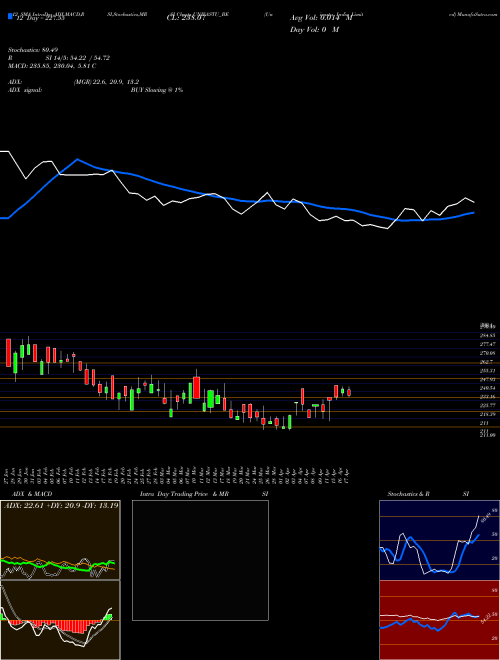Viewport: 500px width, 660px height.
Task: Select the 'ADX signal:' label
Action: [25, 90]
